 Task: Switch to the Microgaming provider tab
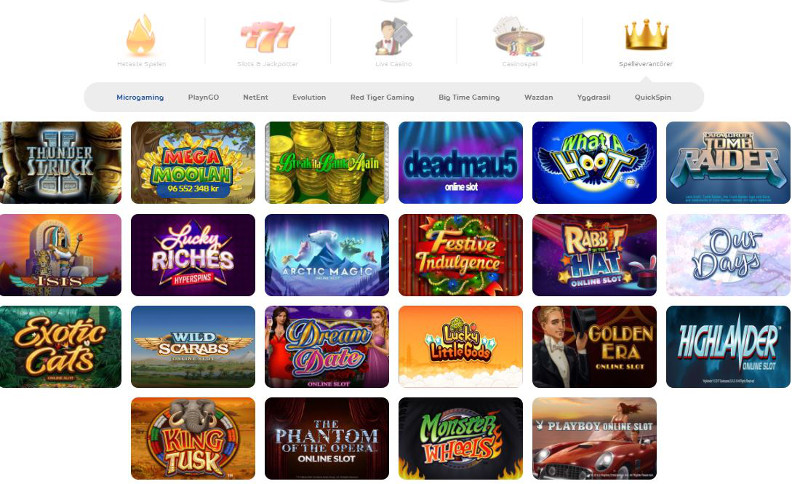click(140, 97)
